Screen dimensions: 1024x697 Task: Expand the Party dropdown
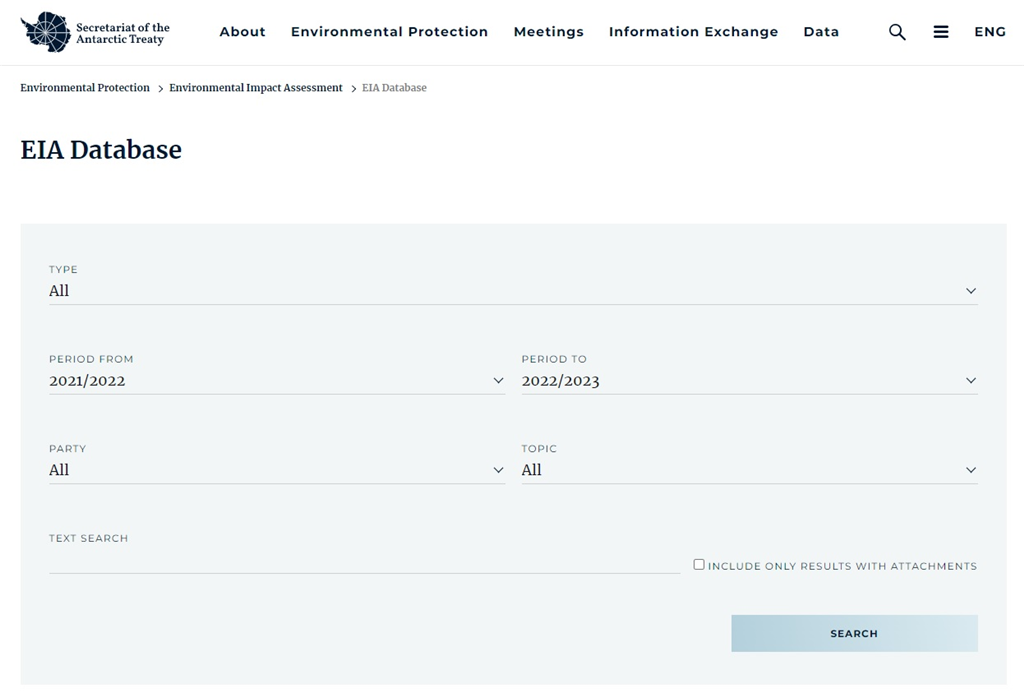277,470
